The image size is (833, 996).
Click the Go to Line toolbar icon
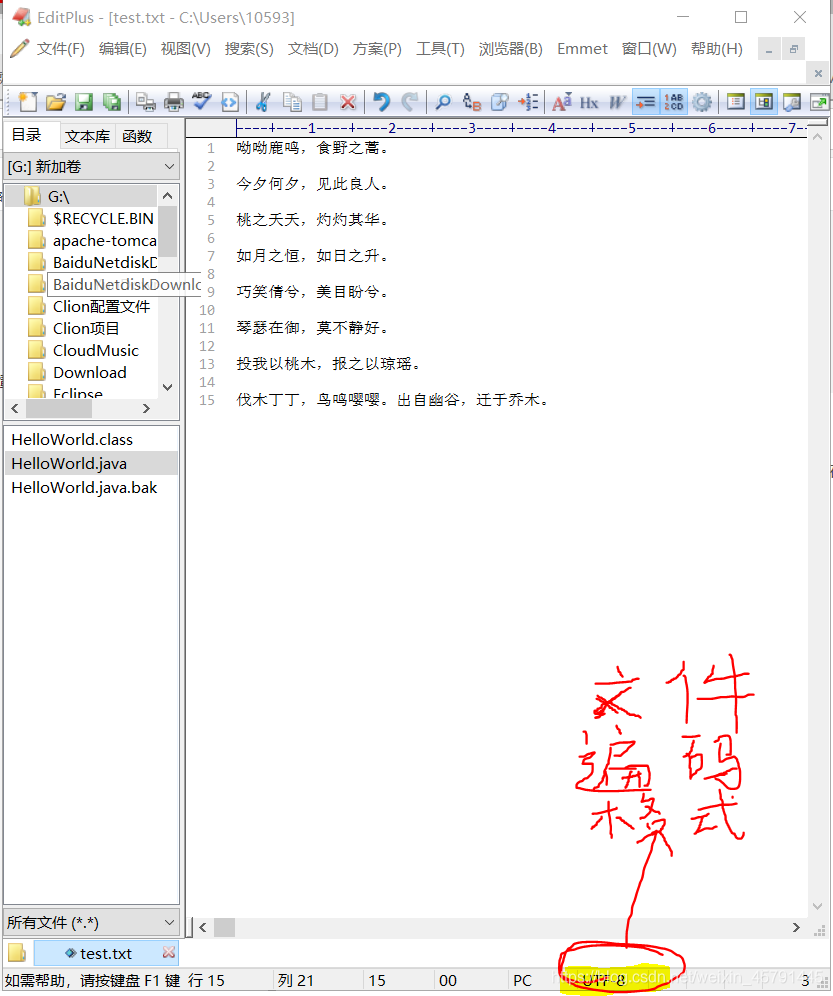click(527, 102)
